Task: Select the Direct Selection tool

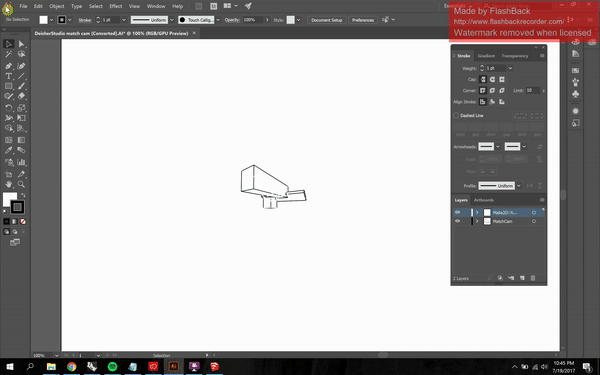Action: click(x=21, y=44)
